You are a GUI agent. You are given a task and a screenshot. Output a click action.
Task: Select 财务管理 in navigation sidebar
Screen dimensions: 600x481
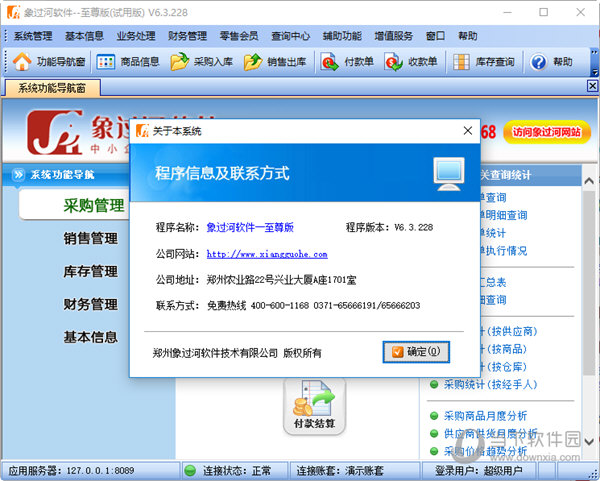[x=91, y=304]
